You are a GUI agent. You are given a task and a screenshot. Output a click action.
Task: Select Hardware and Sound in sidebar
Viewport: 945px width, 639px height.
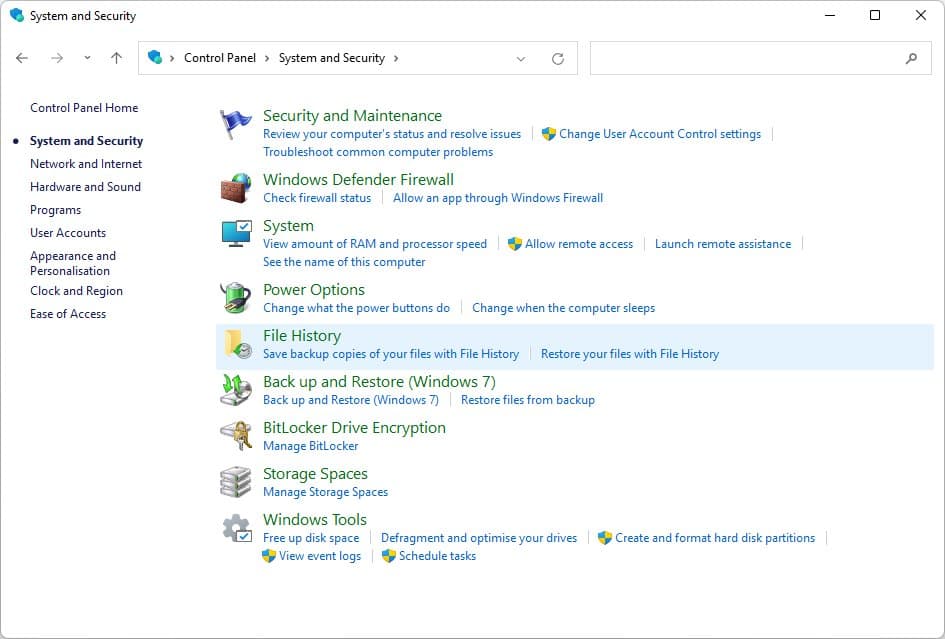[86, 187]
